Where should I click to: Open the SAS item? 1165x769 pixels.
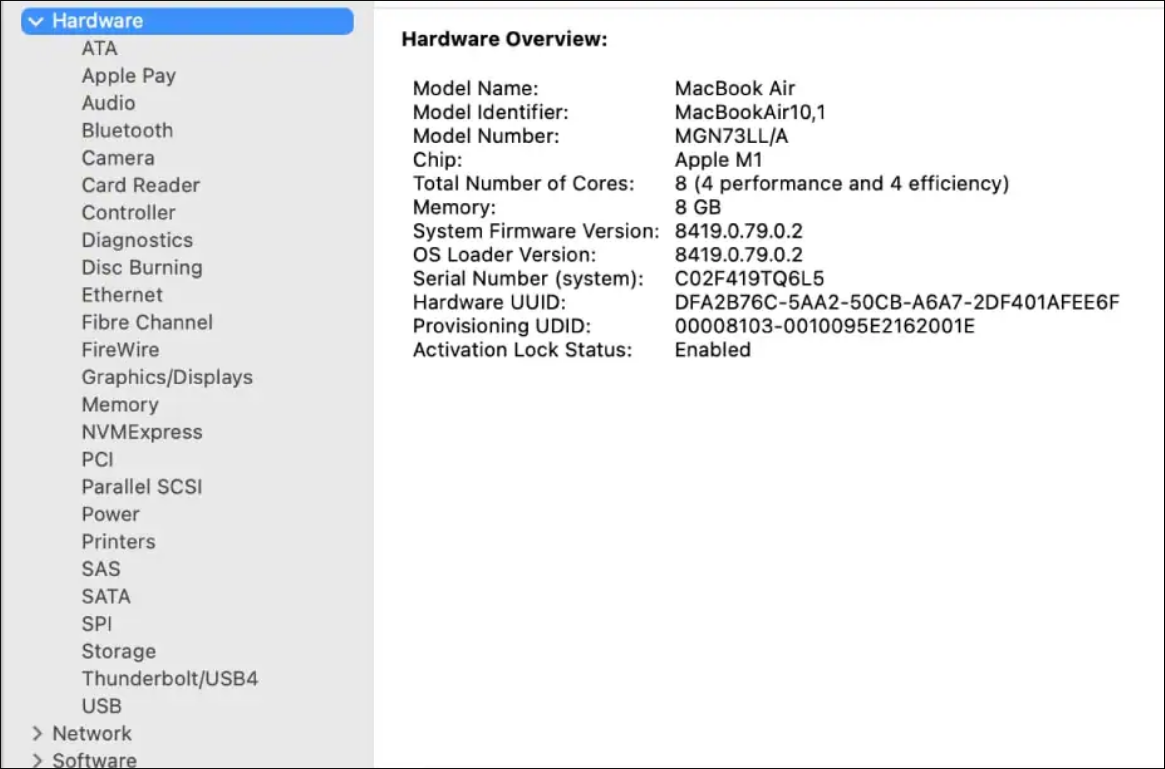tap(101, 569)
